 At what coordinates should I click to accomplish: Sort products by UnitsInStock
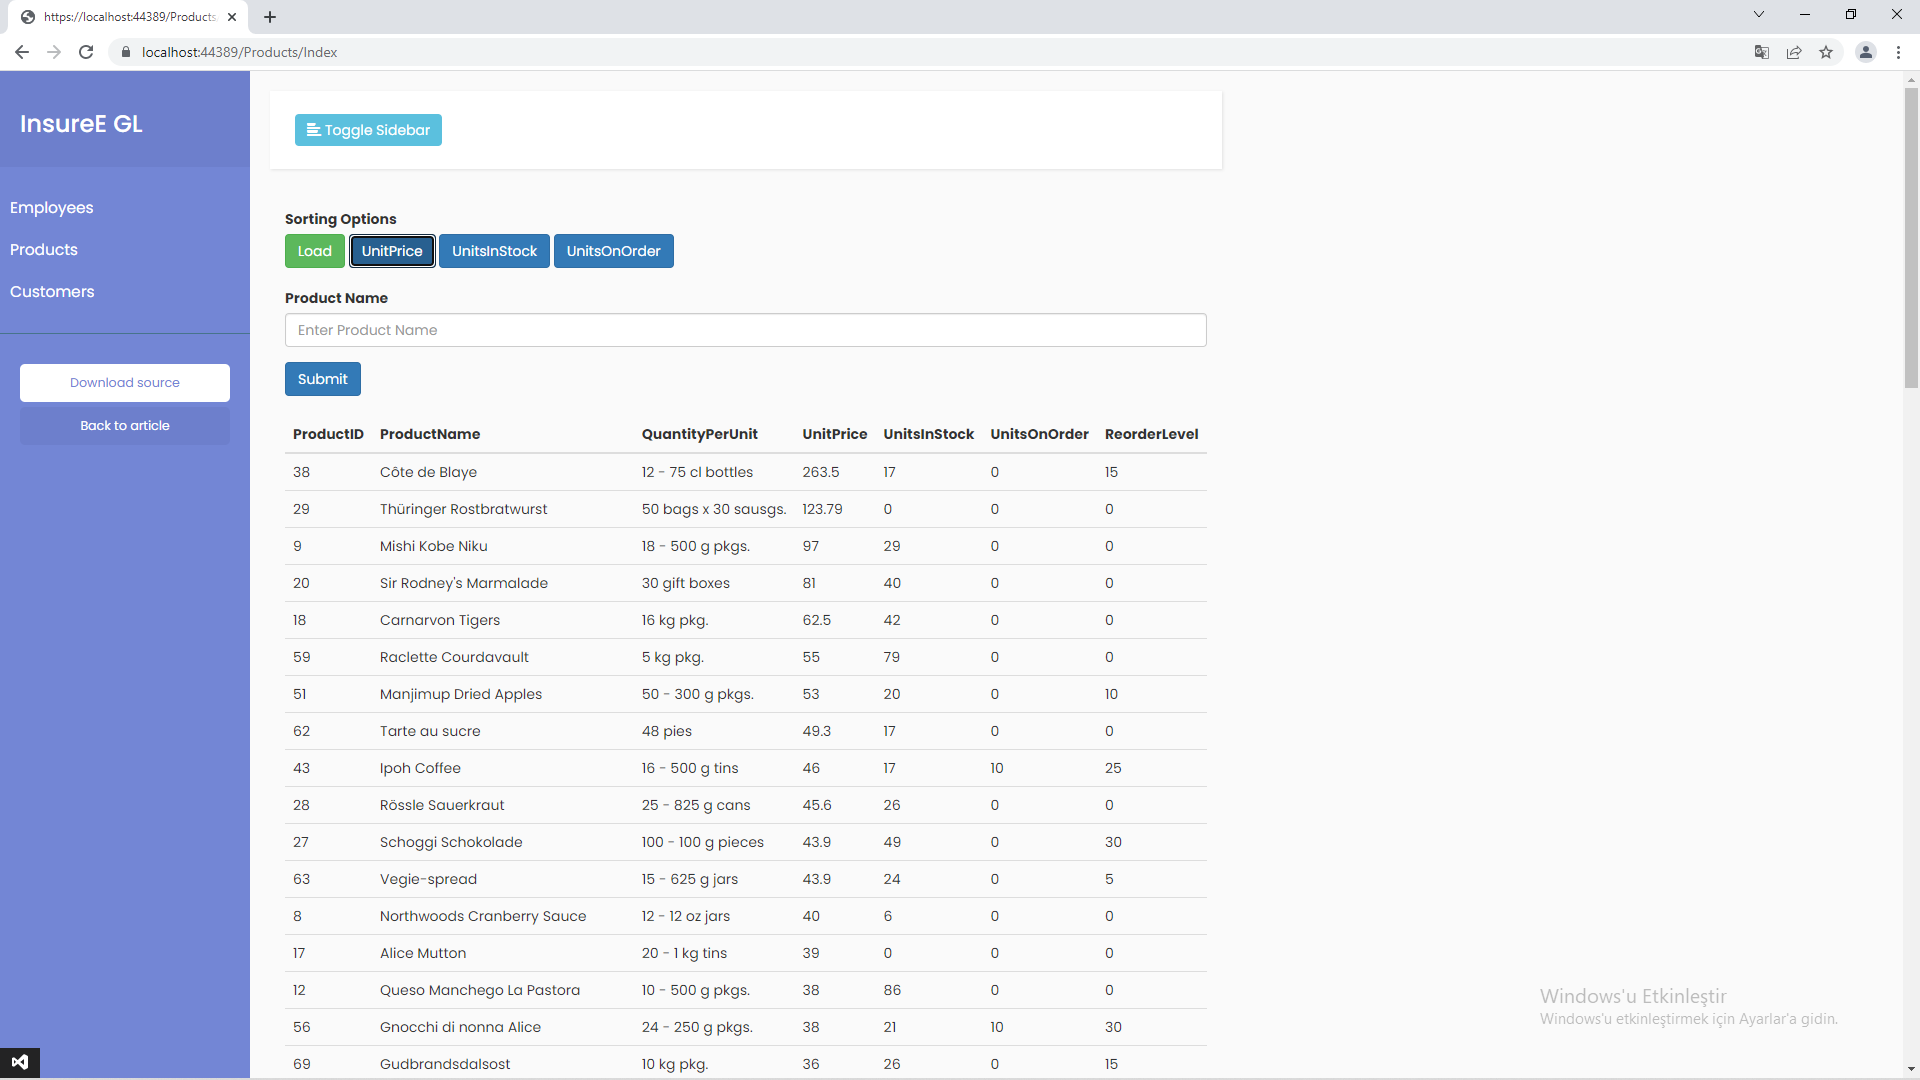[x=494, y=251]
